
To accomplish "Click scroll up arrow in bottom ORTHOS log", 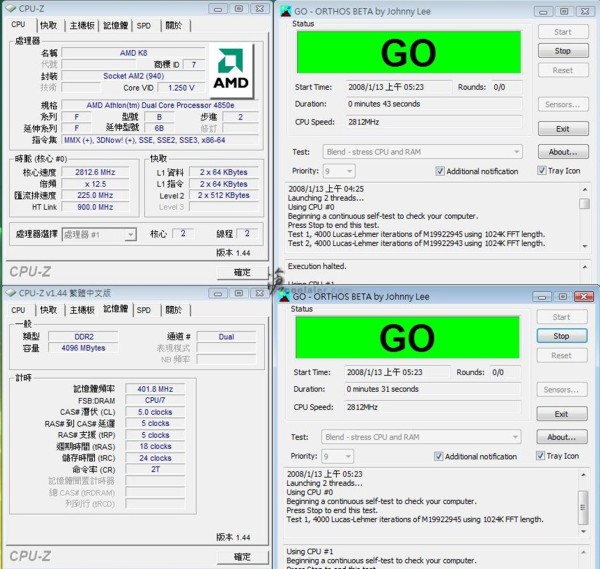I will [x=583, y=474].
